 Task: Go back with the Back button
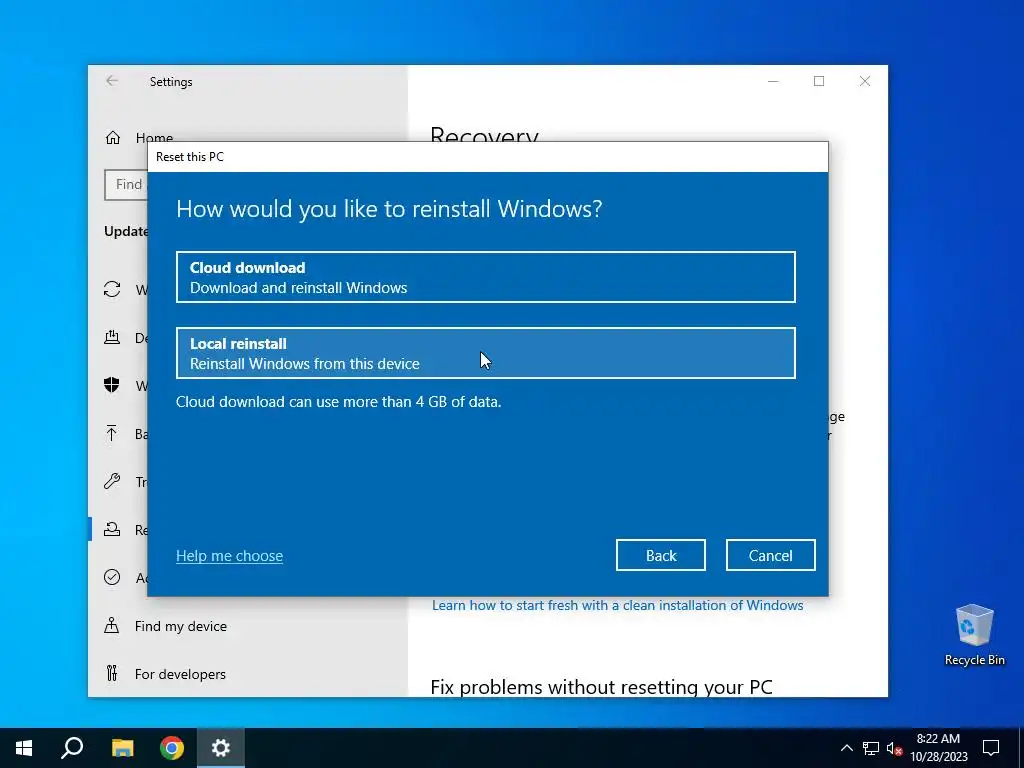tap(660, 555)
